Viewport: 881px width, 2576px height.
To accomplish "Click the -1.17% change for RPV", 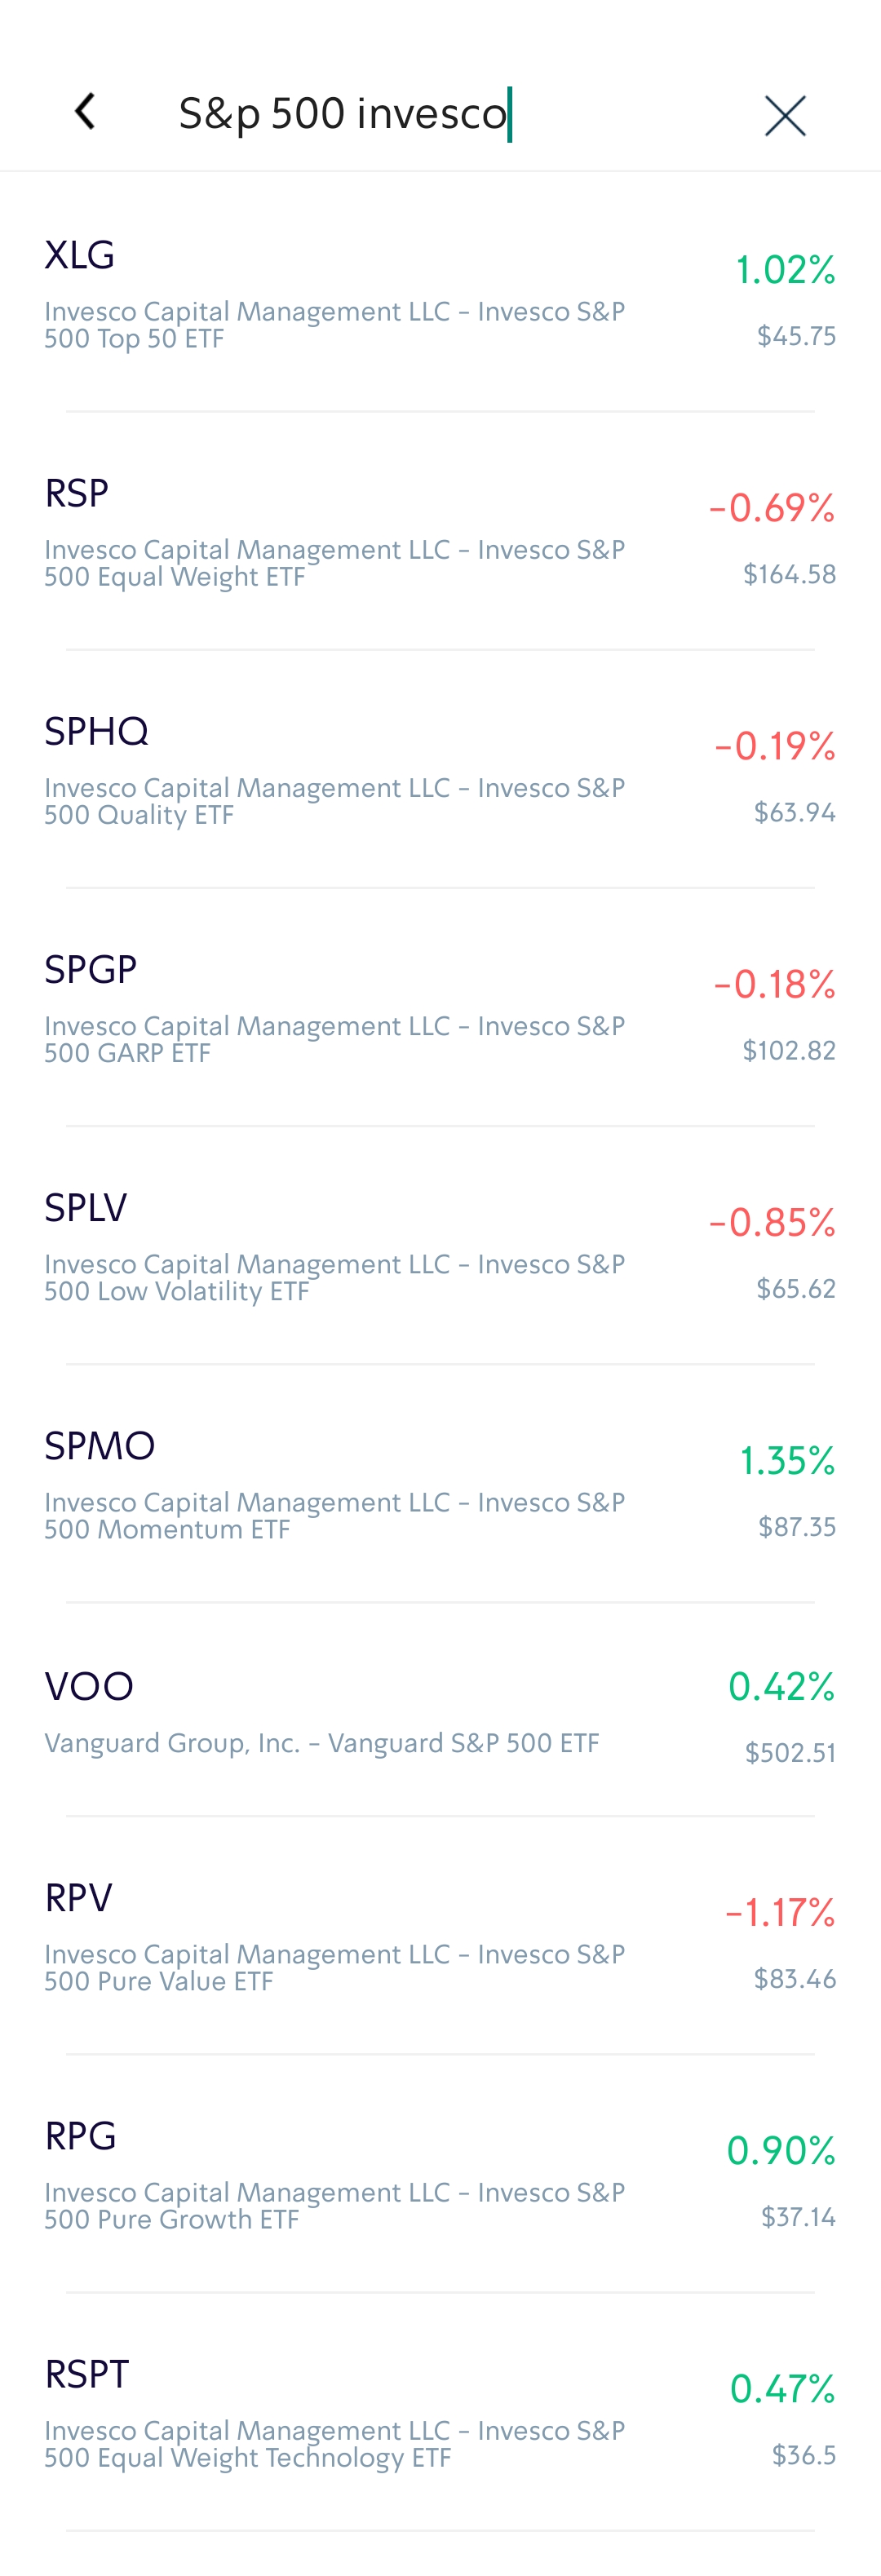I will tap(780, 1913).
